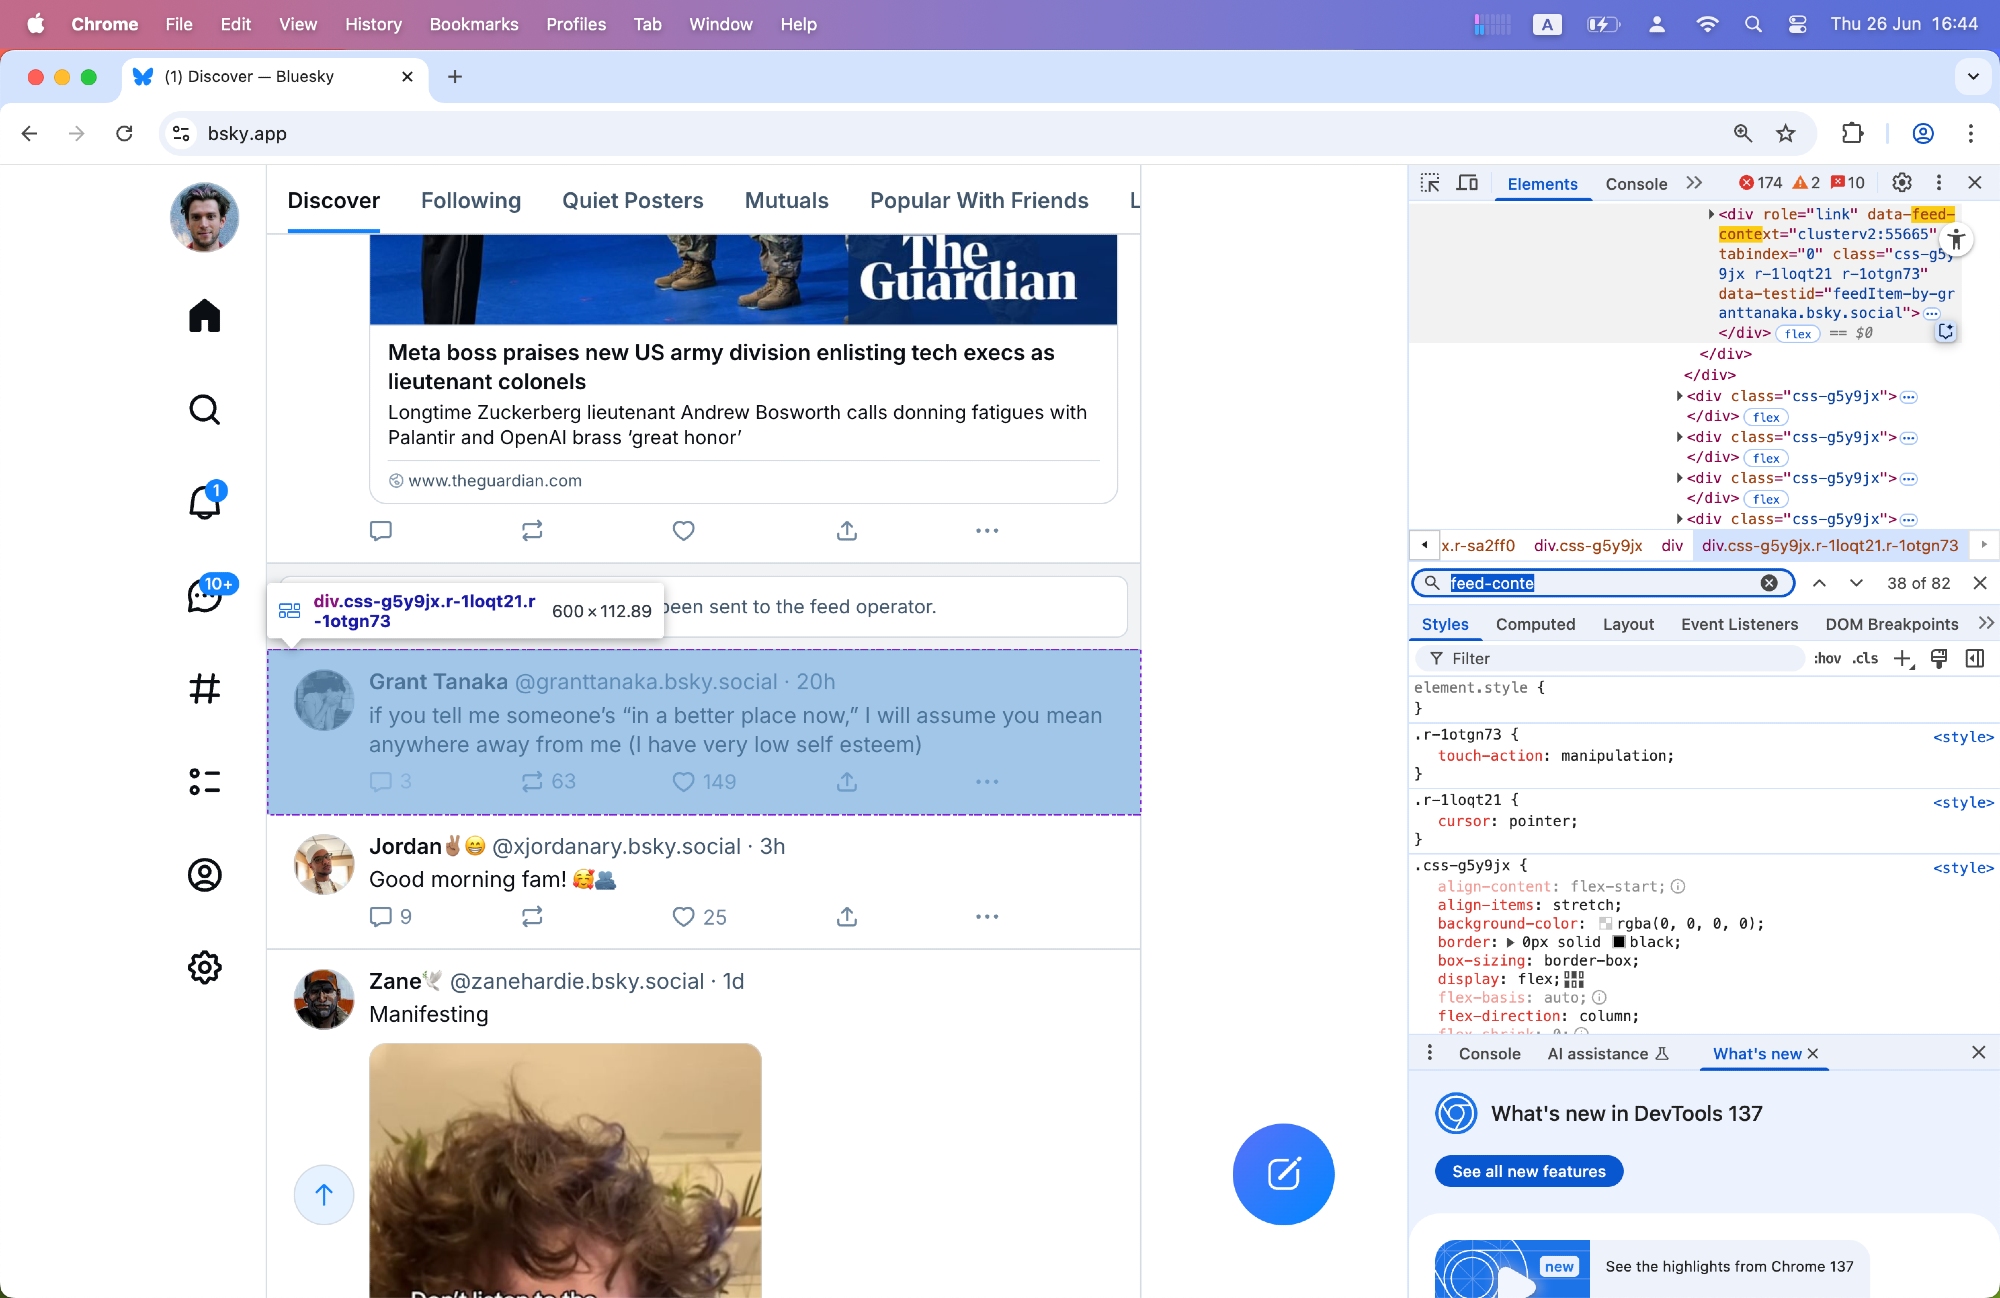Repost the Guardian article post
Viewport: 2000px width, 1298px height.
(x=532, y=531)
